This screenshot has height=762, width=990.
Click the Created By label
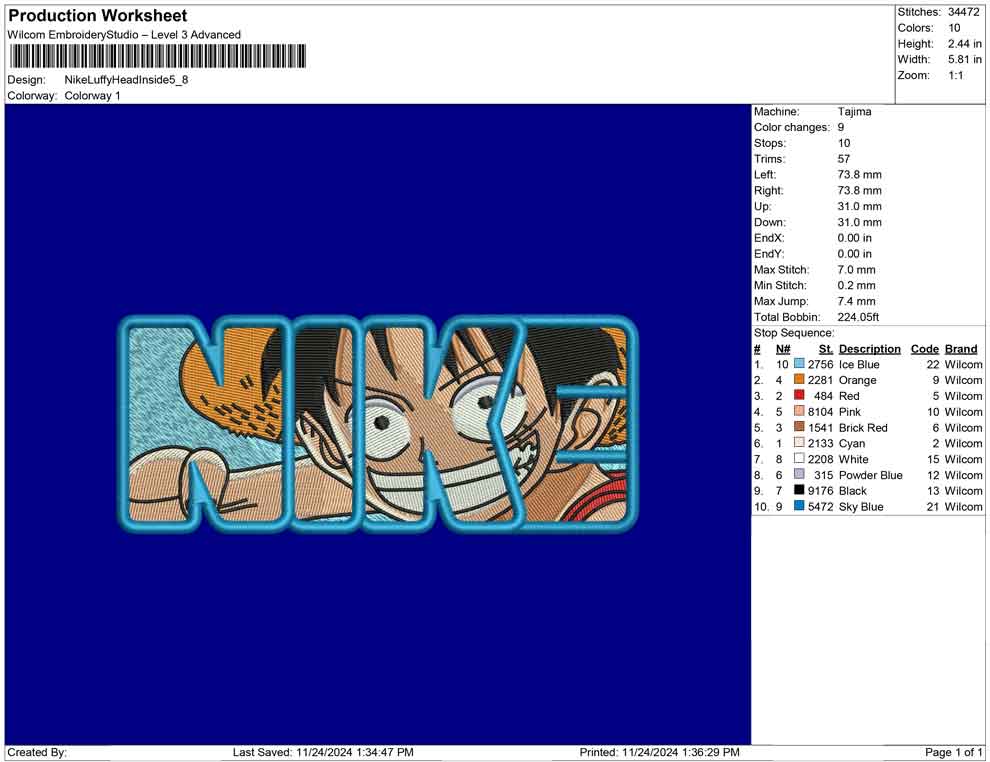pyautogui.click(x=37, y=752)
